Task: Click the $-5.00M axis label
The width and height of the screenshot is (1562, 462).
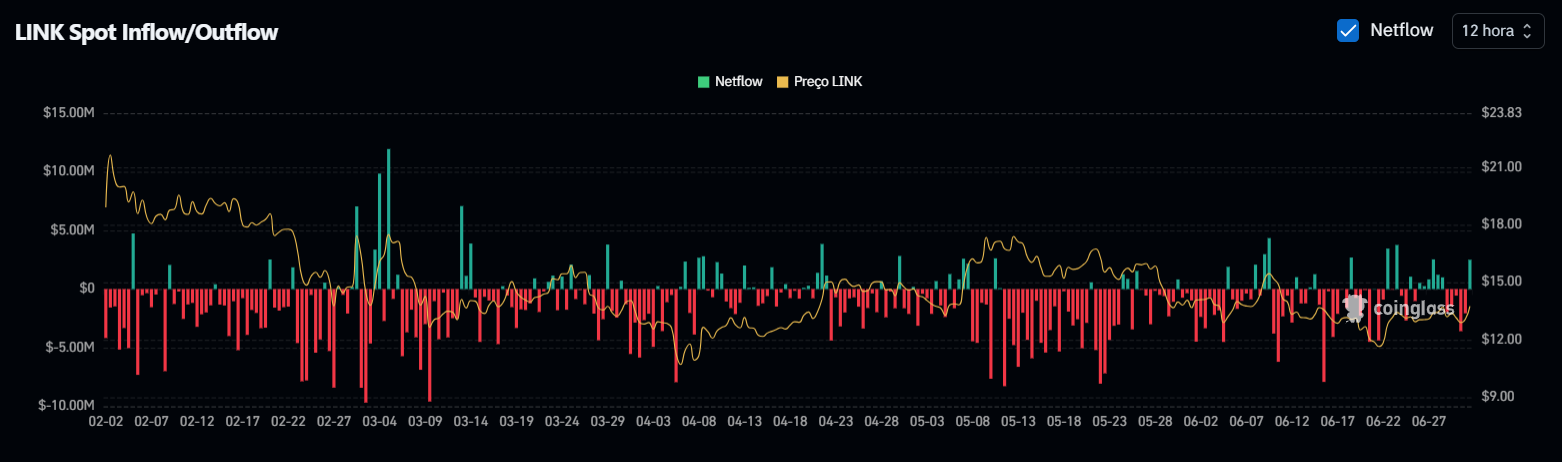Action: (70, 347)
